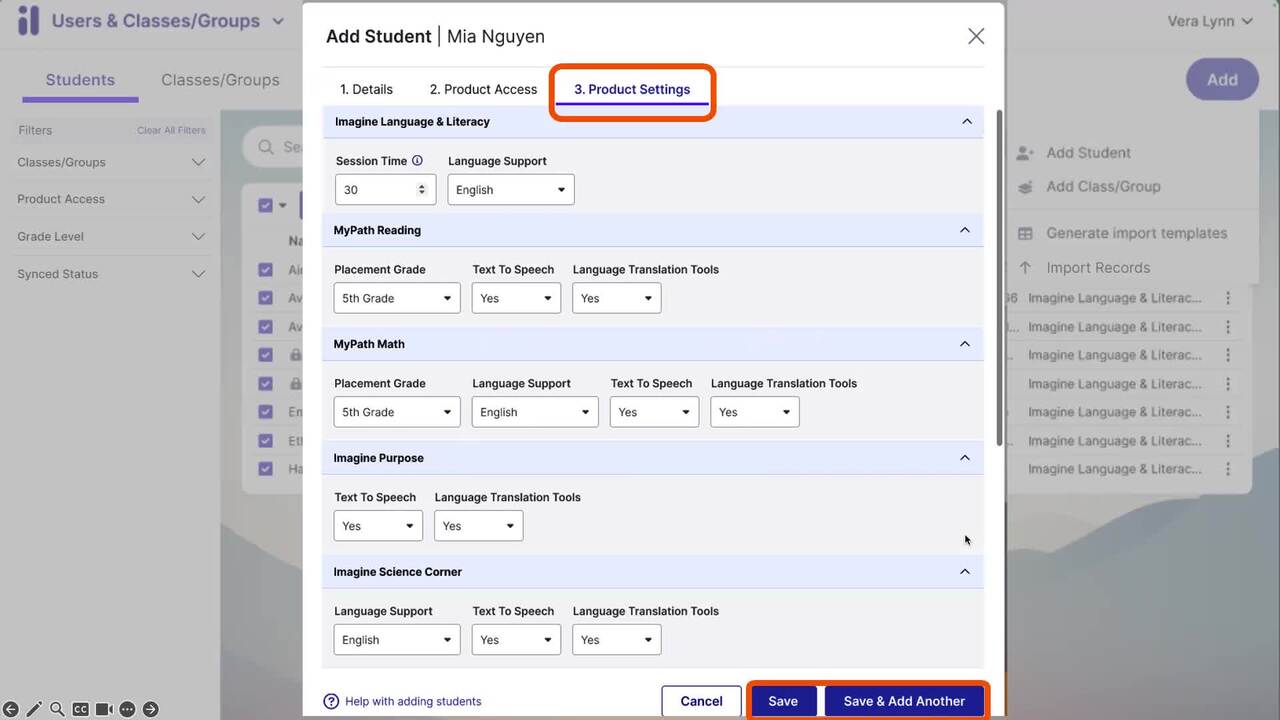1280x720 pixels.
Task: Open MyPath Math Text To Speech dropdown
Action: coord(654,412)
